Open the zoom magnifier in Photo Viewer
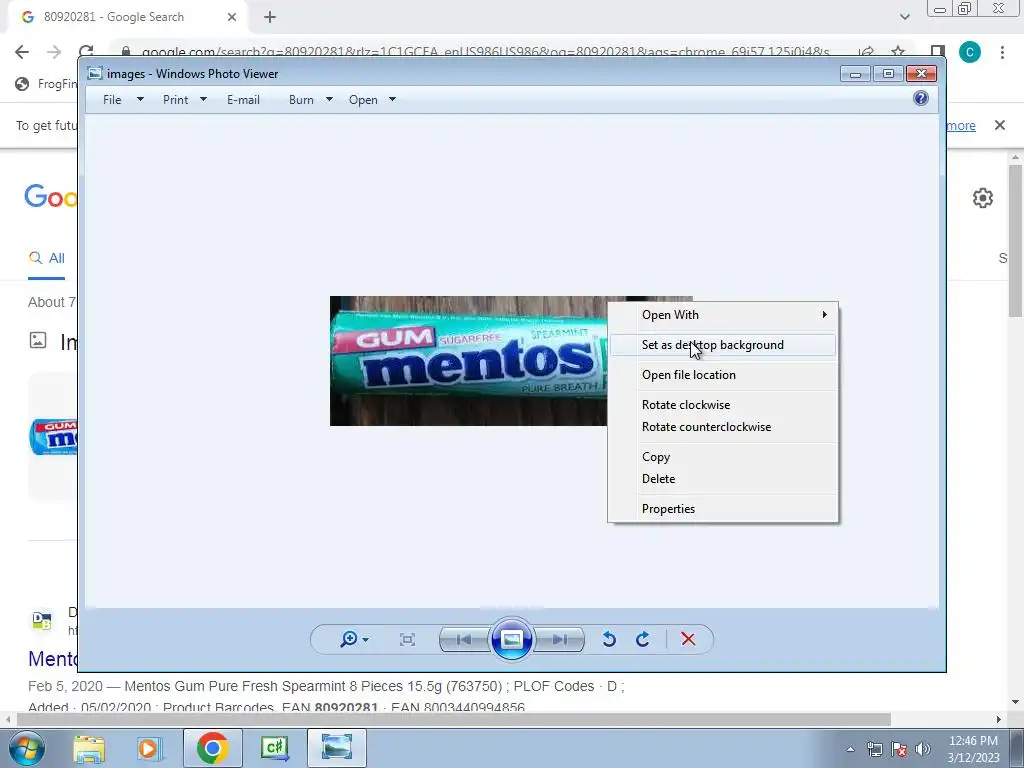The width and height of the screenshot is (1024, 768). [x=349, y=639]
